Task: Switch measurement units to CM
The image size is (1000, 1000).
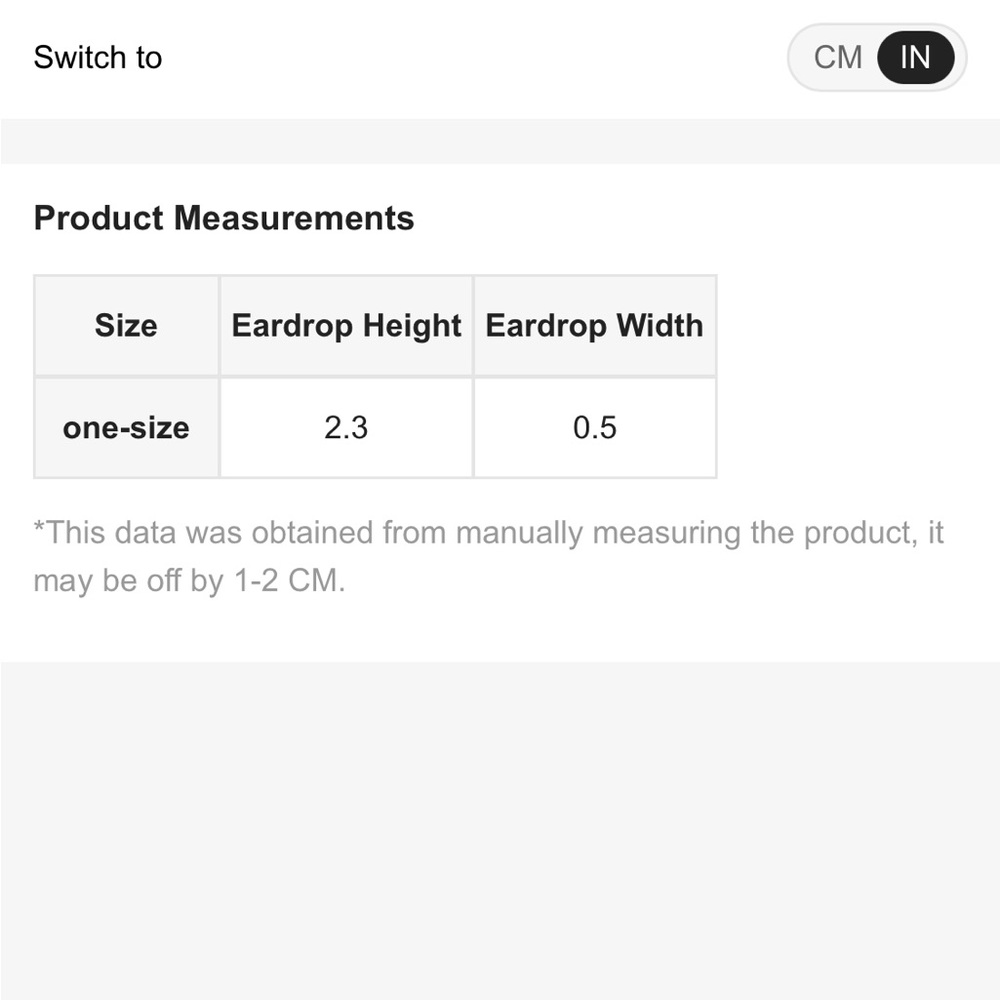Action: pos(837,57)
